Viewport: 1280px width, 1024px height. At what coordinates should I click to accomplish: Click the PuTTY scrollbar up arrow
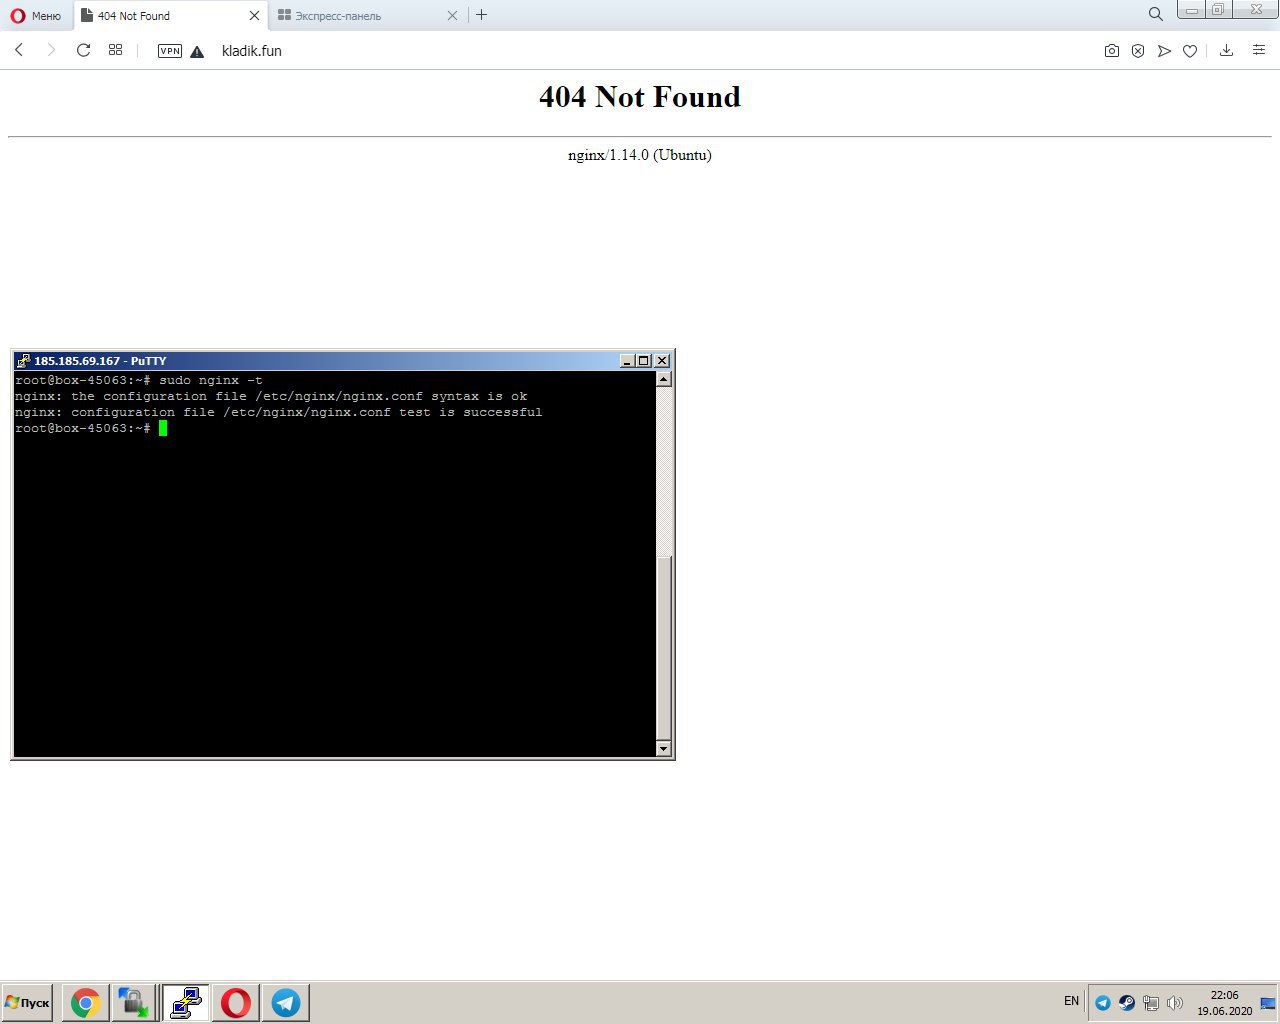664,379
